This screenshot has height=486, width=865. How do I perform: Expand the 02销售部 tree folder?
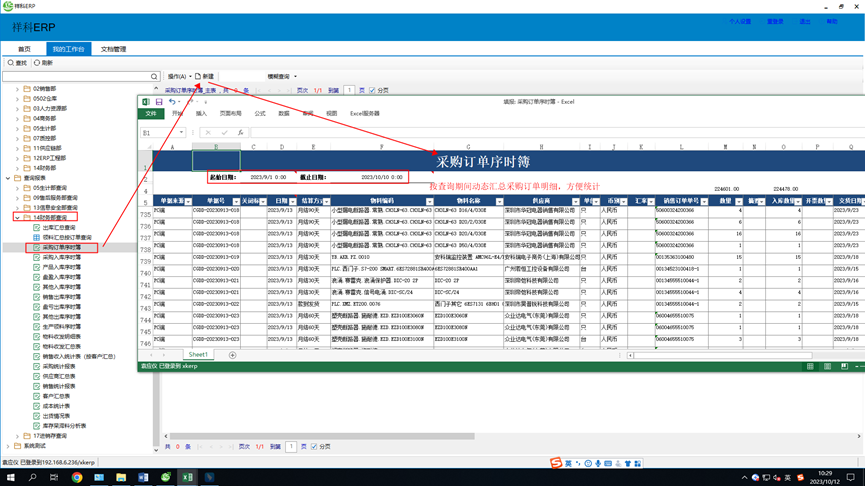tap(17, 89)
